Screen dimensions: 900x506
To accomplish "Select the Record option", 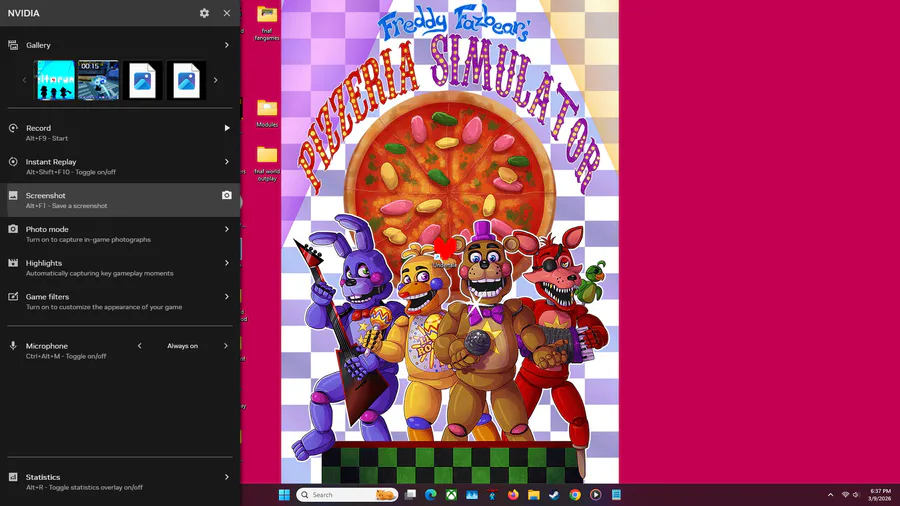I will 120,133.
